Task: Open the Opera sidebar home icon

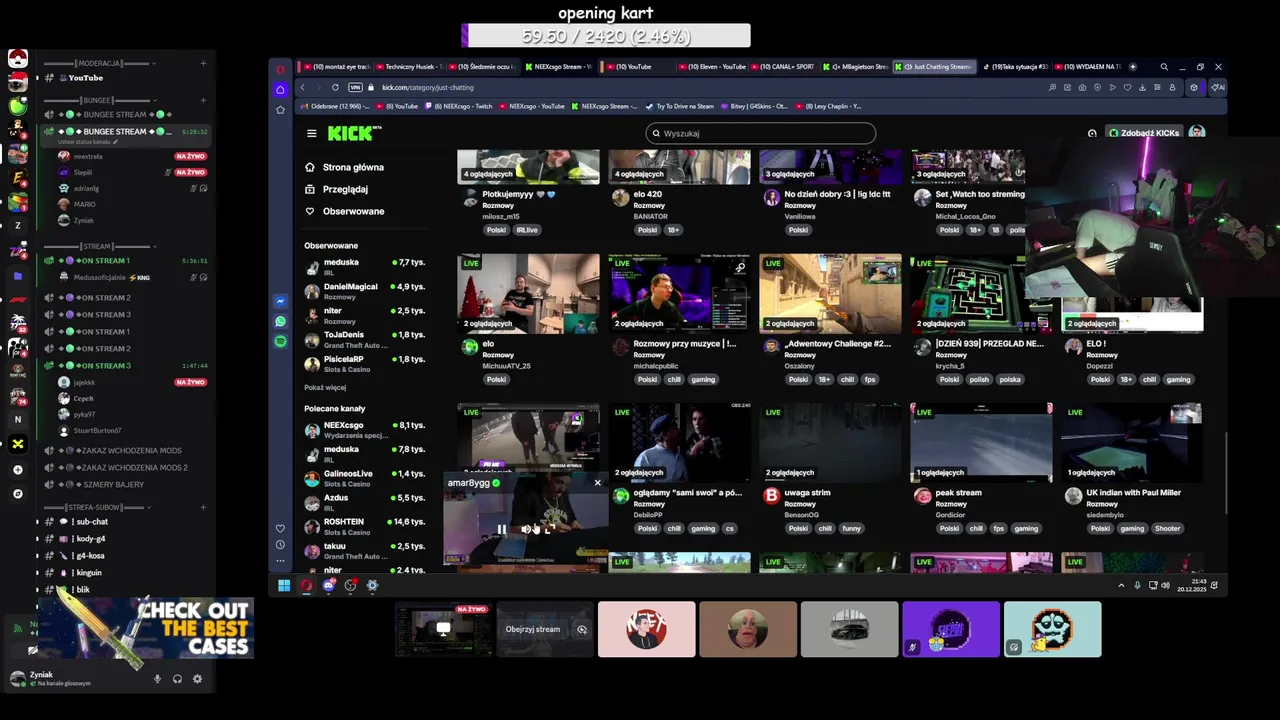Action: [280, 89]
